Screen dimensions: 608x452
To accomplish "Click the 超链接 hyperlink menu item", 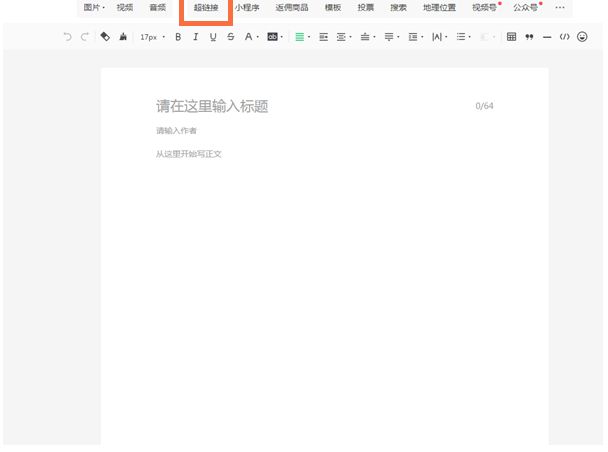I will point(205,7).
